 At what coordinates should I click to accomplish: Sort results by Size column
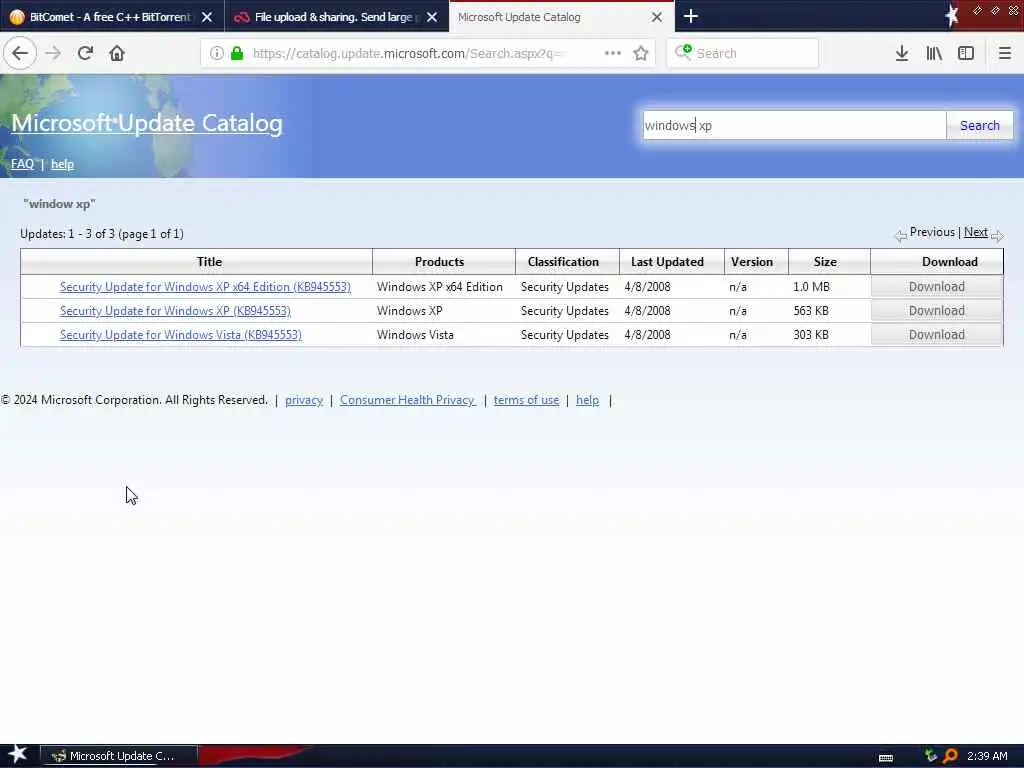825,262
